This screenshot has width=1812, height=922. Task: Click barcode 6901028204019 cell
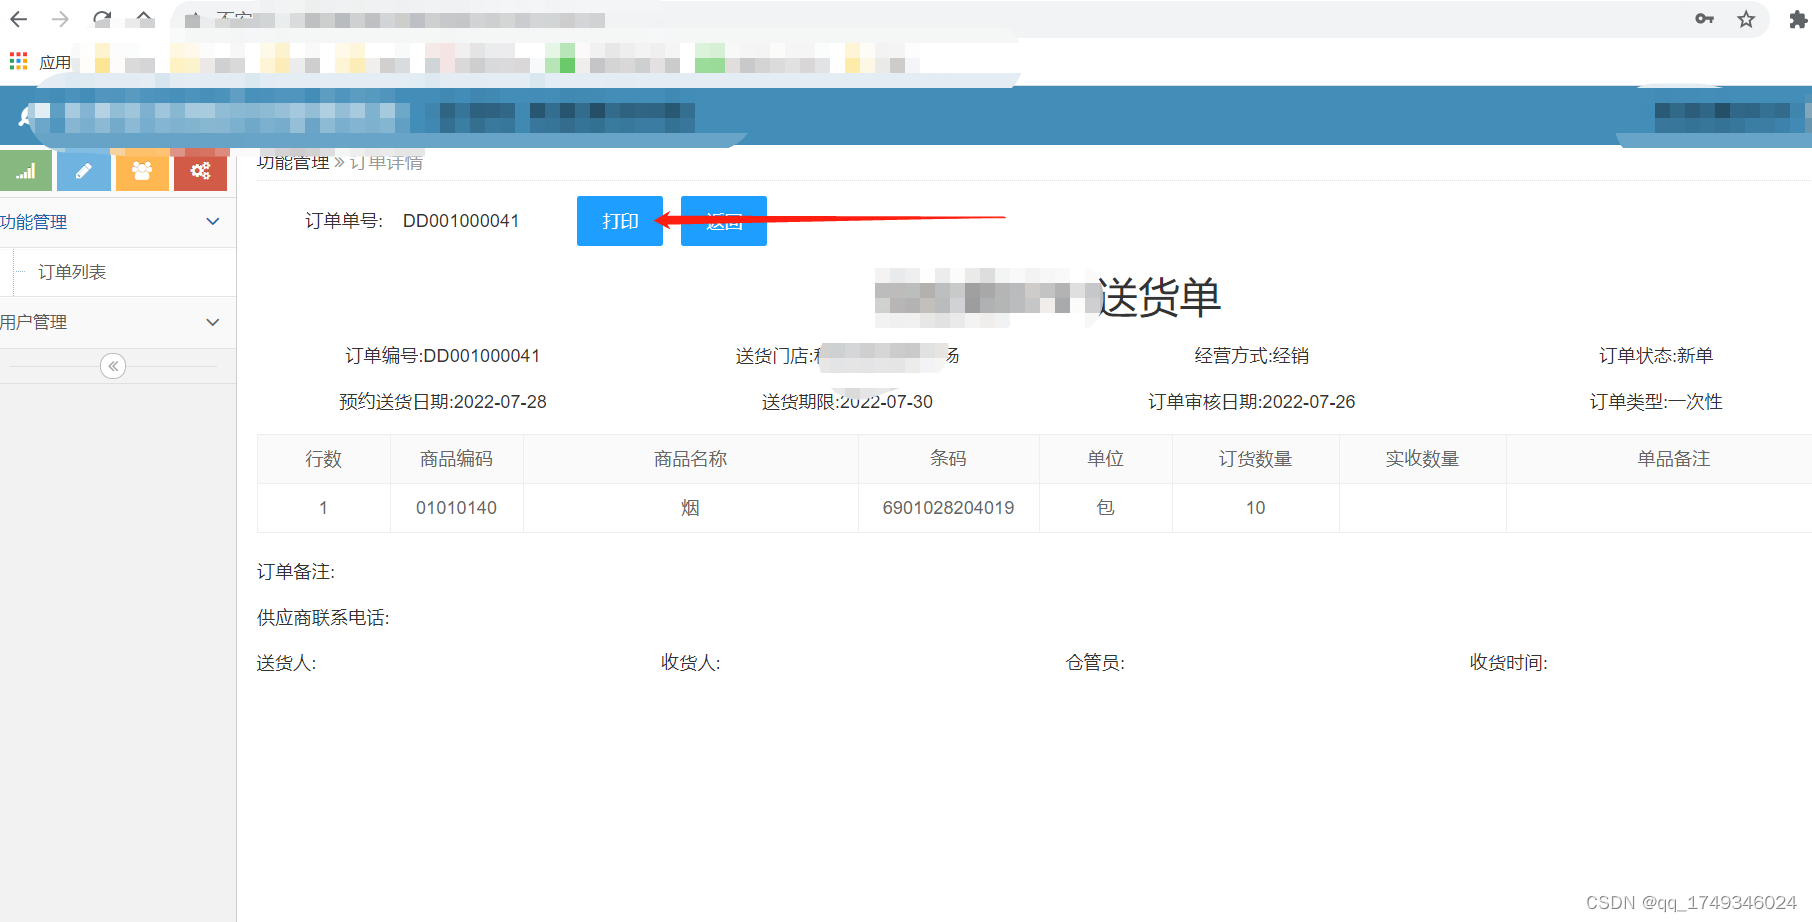click(948, 508)
